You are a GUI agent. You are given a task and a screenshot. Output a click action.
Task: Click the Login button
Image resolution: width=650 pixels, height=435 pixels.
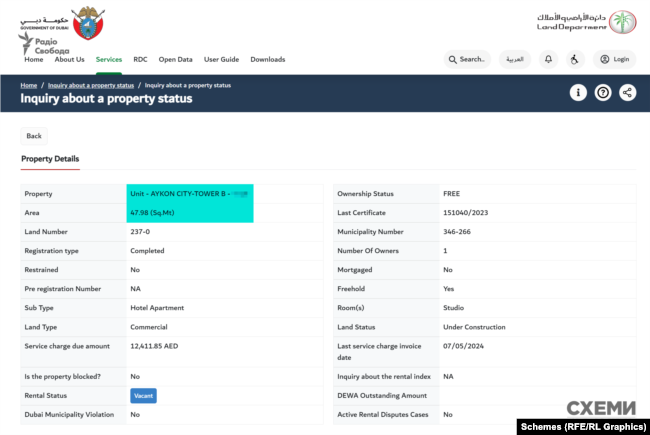[x=615, y=59]
